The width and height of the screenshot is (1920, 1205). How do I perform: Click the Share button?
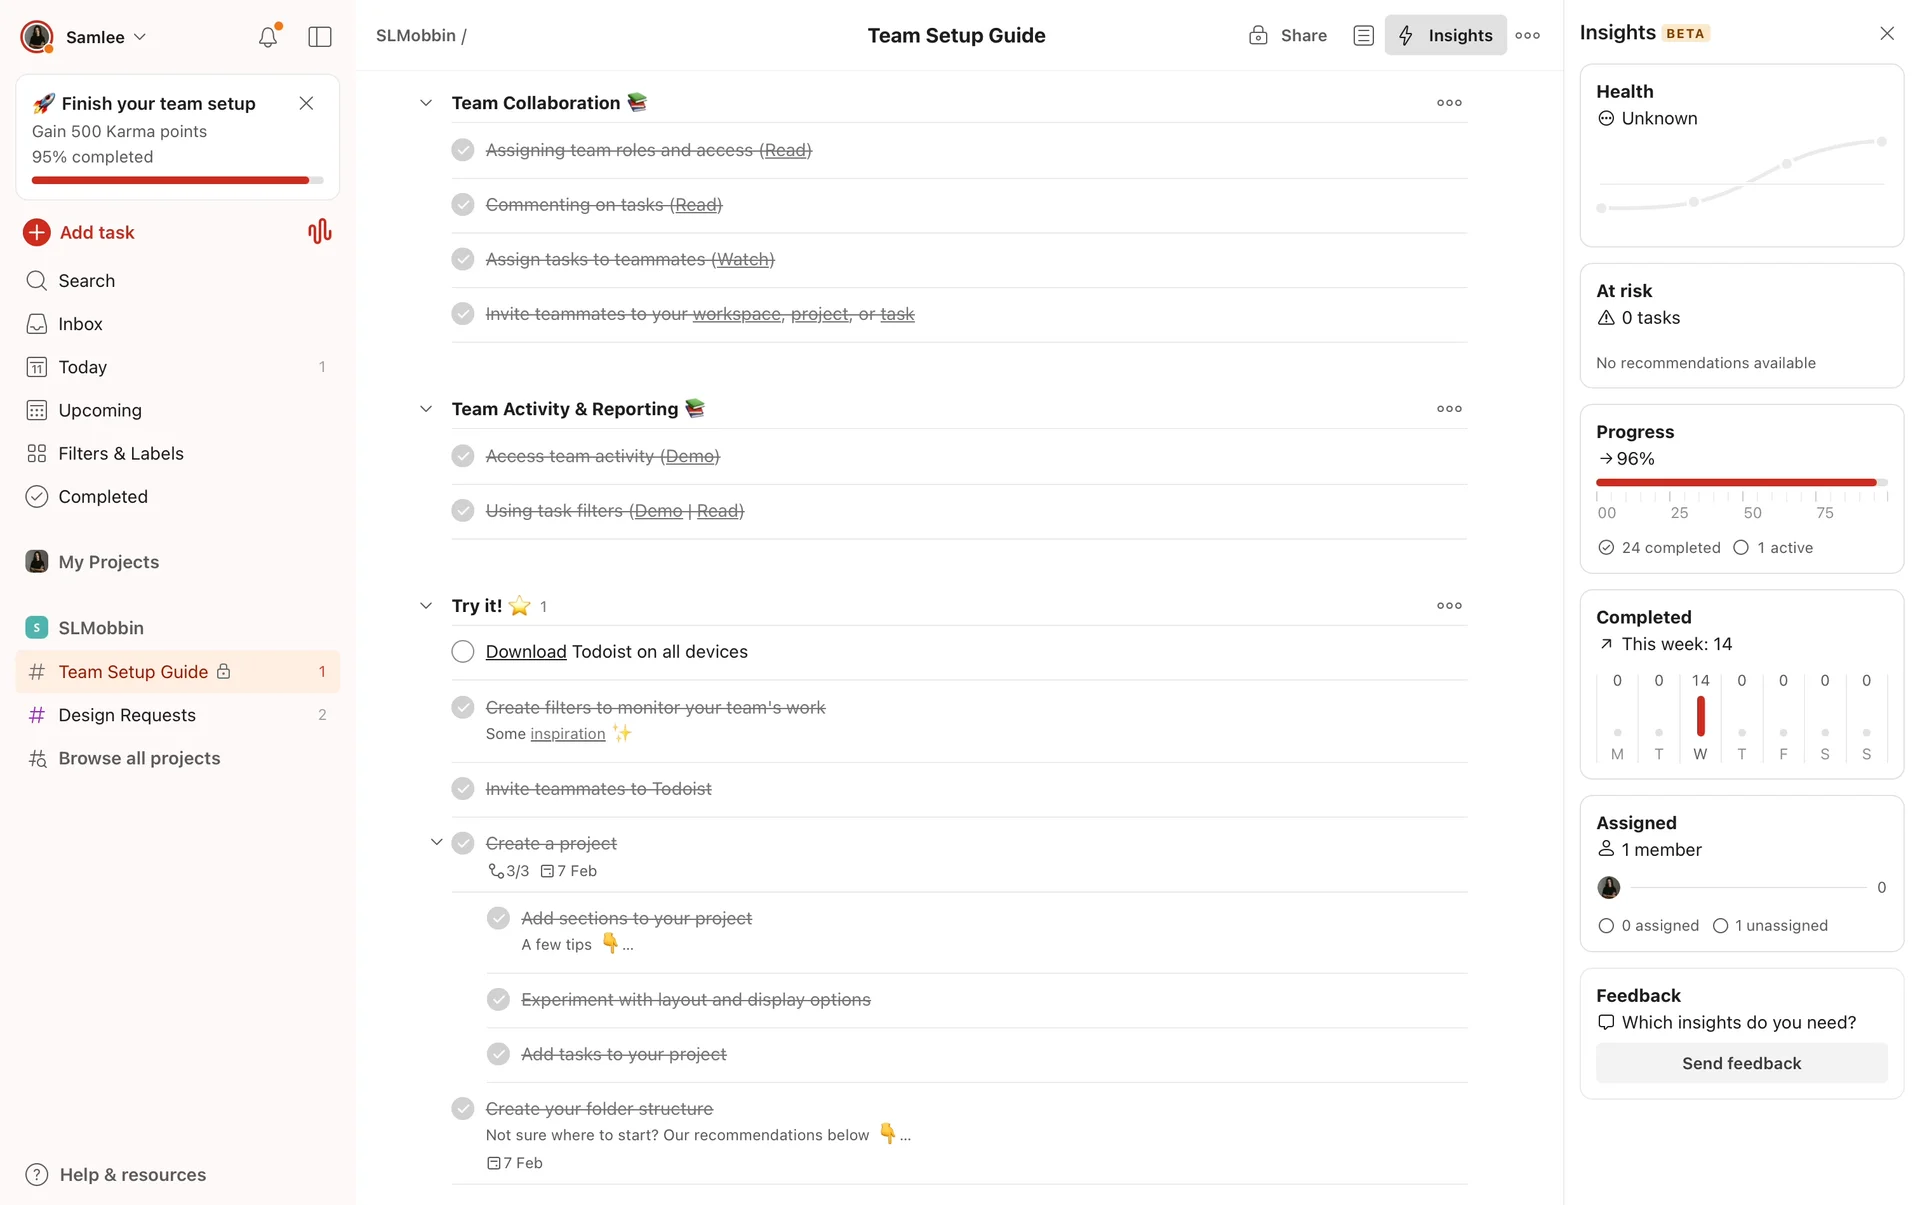coord(1288,36)
